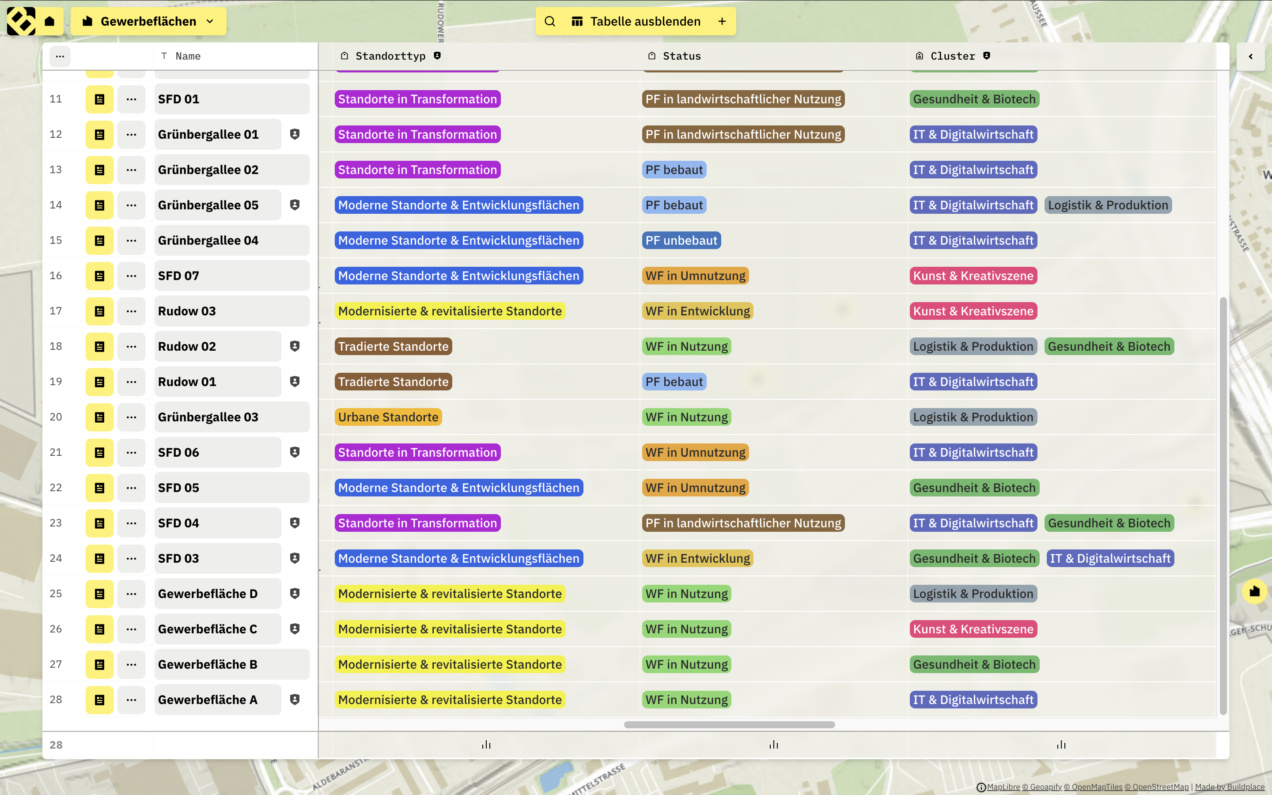Image resolution: width=1272 pixels, height=795 pixels.
Task: Open detail page icon for Rudow 03
Action: point(99,311)
